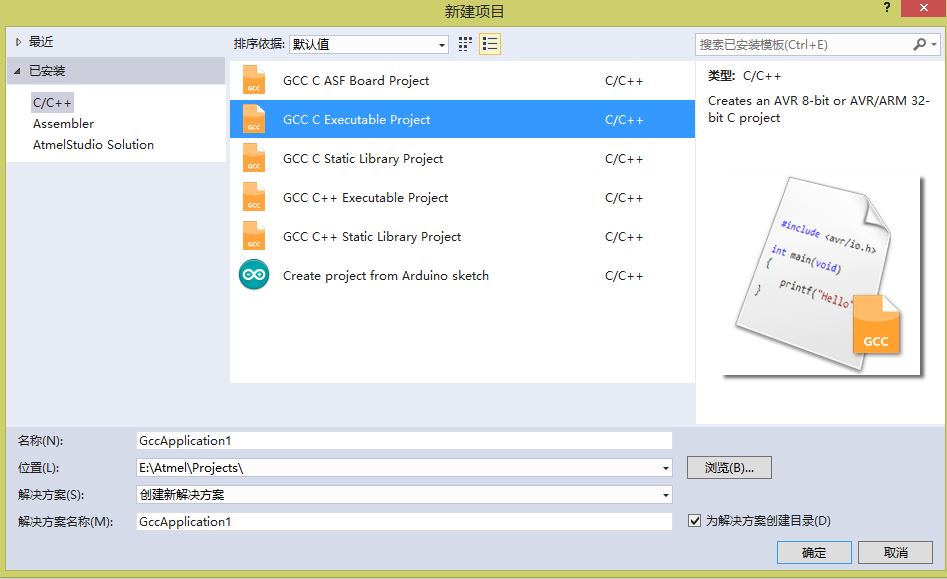Collapse the 已安装 tree node

[x=18, y=71]
